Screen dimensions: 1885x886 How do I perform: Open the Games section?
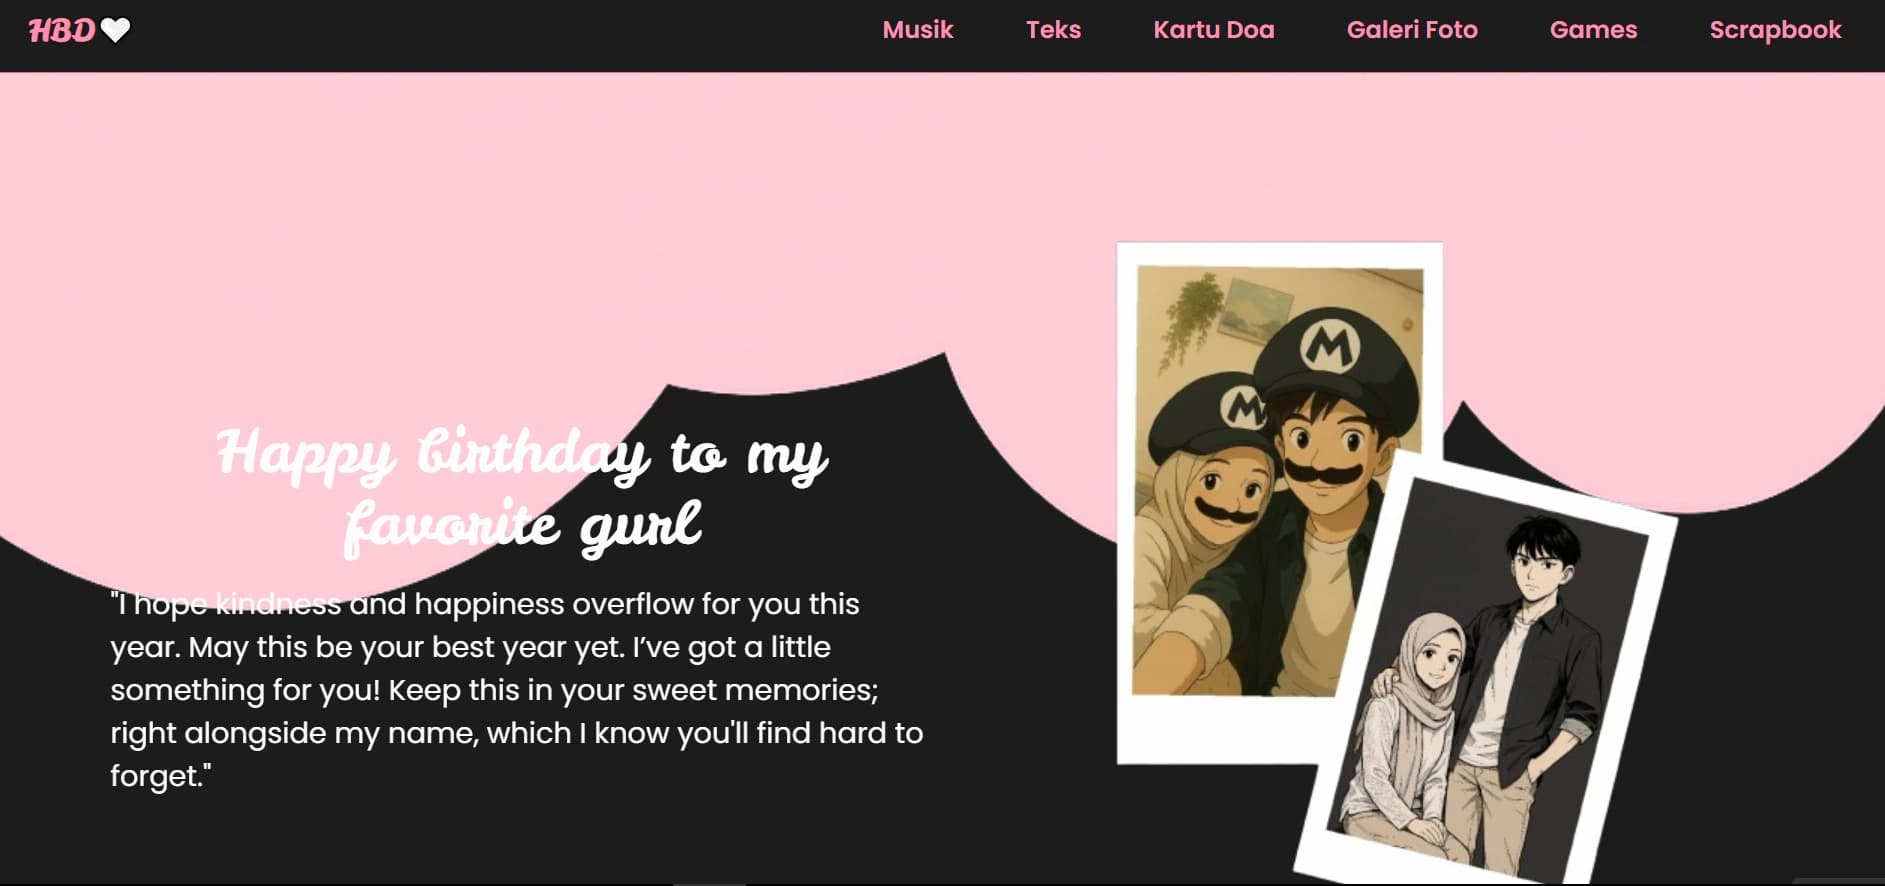click(x=1593, y=30)
